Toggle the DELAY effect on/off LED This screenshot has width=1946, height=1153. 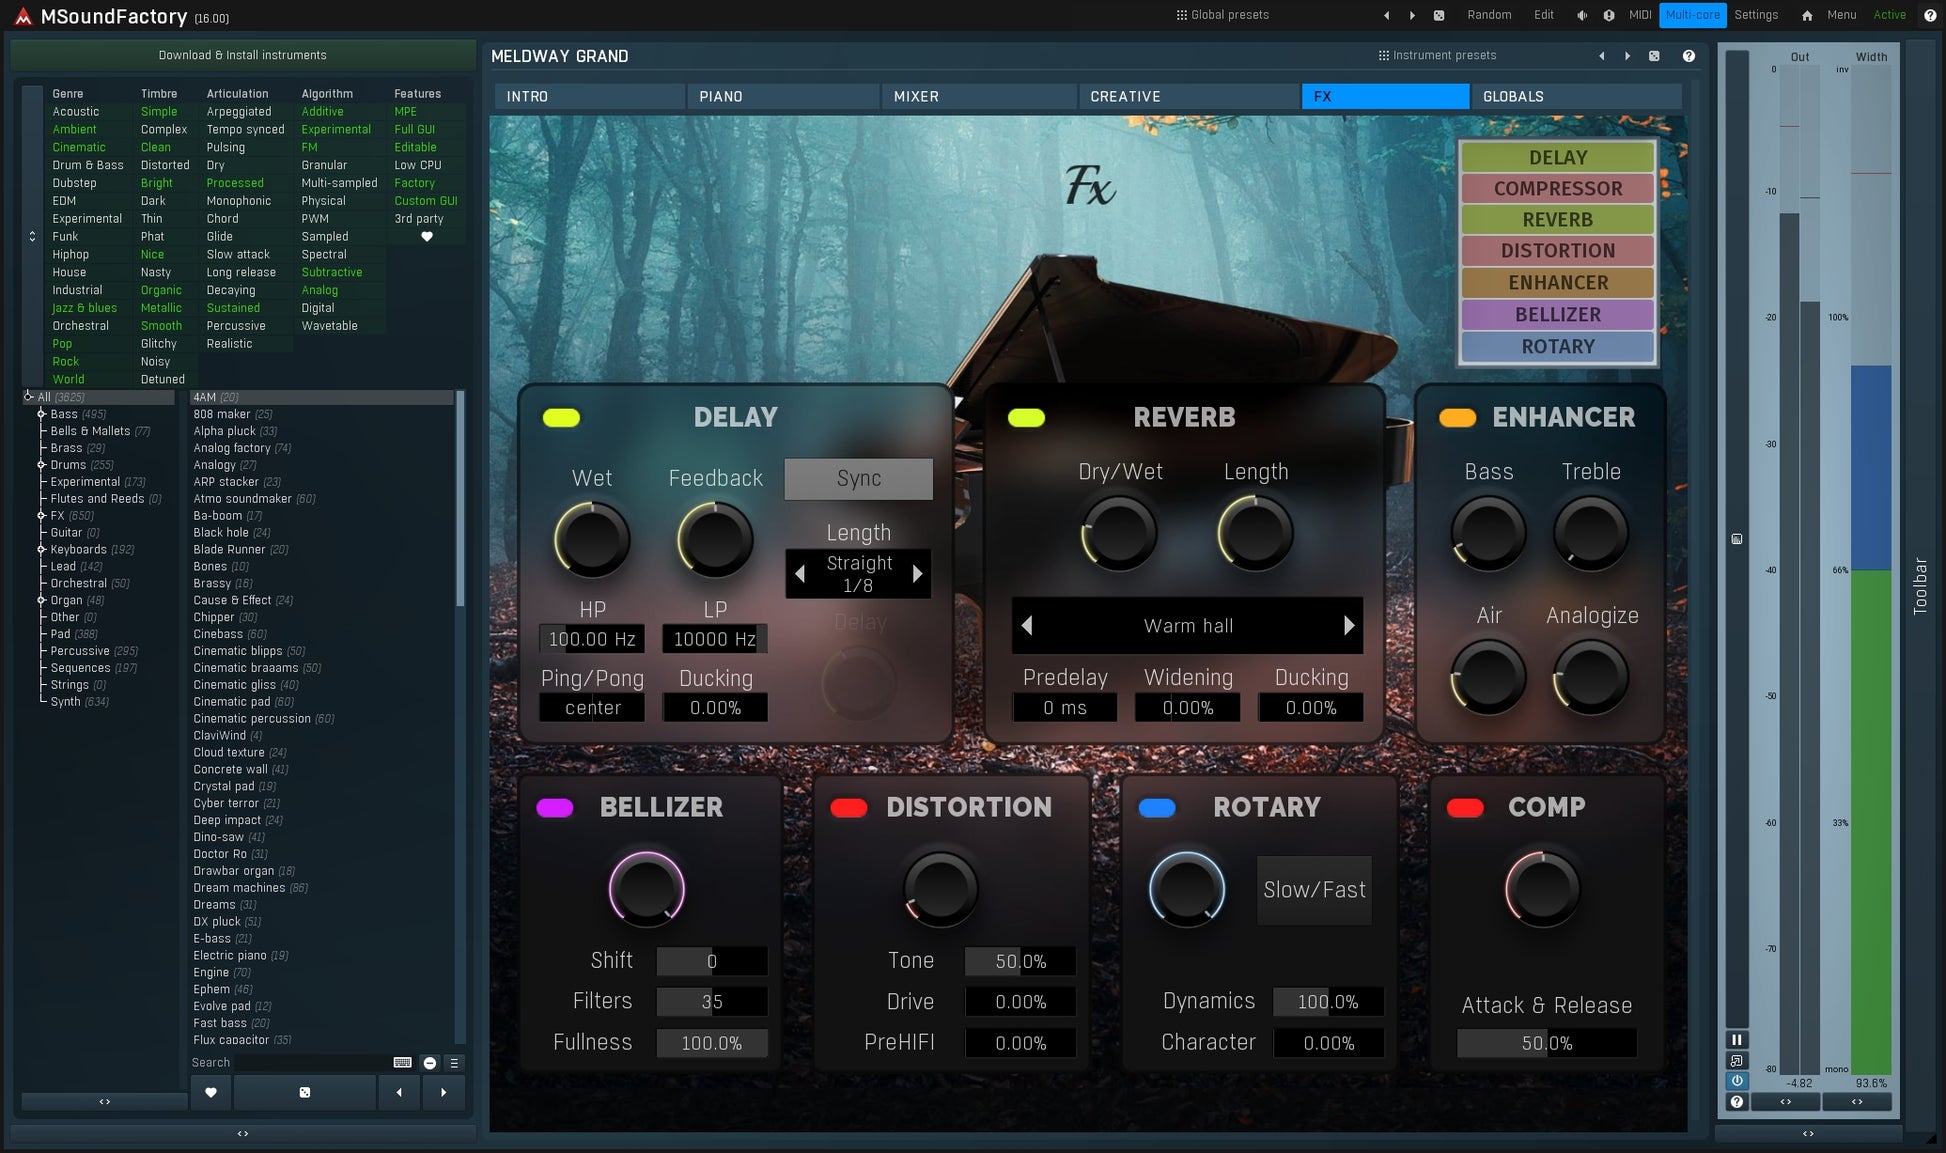coord(561,418)
